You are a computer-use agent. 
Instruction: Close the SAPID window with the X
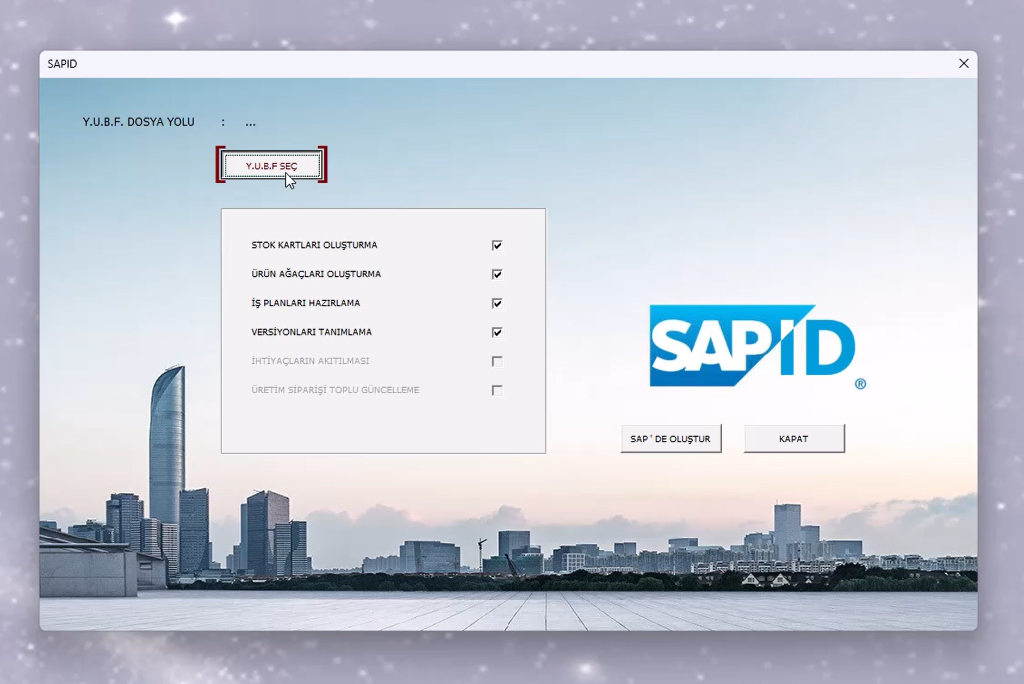[963, 63]
